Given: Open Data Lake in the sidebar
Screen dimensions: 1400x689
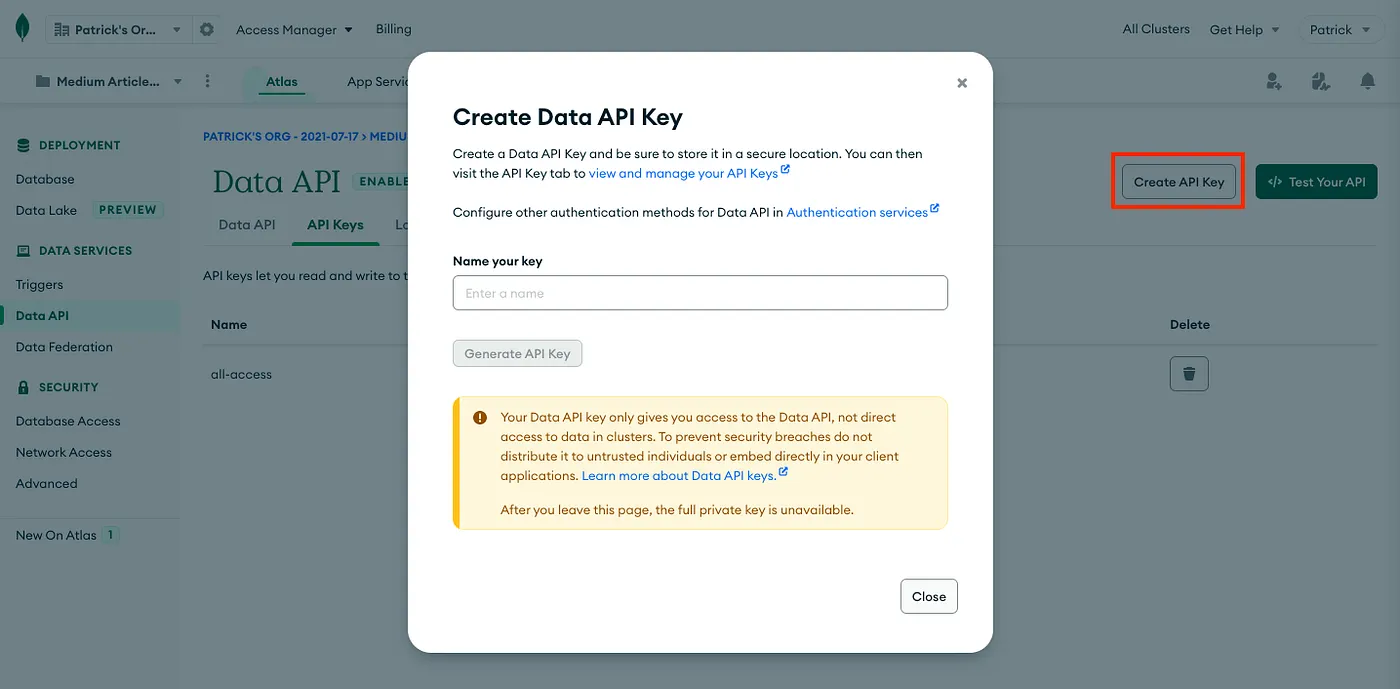Looking at the screenshot, I should point(46,210).
